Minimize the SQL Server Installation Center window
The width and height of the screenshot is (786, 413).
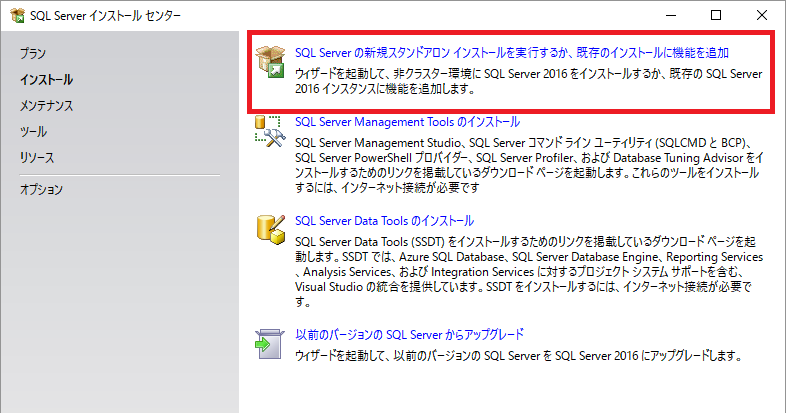(671, 16)
